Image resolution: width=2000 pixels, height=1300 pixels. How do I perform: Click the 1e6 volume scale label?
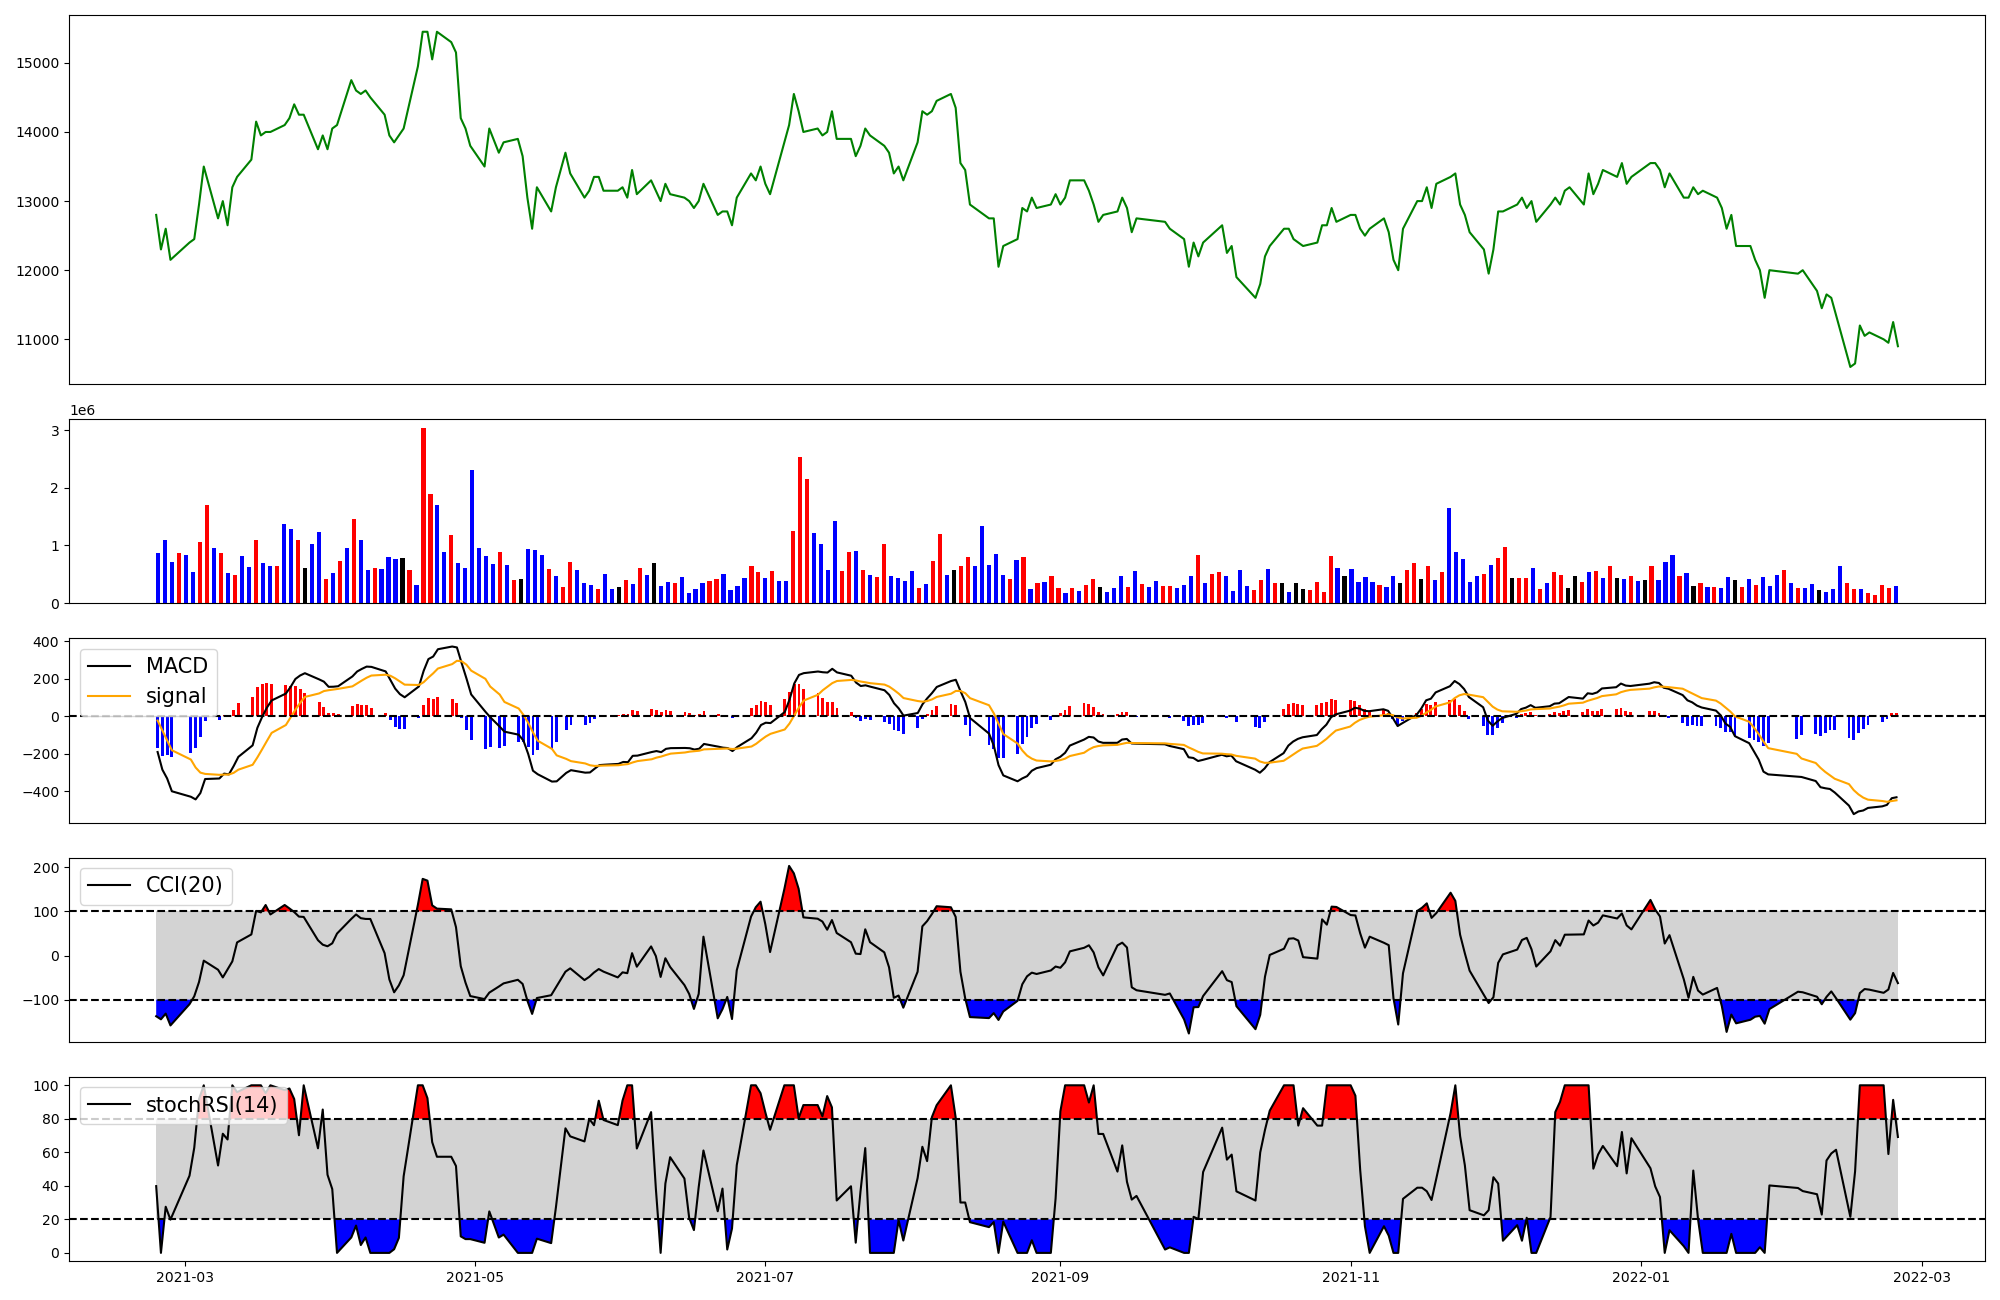tap(82, 410)
